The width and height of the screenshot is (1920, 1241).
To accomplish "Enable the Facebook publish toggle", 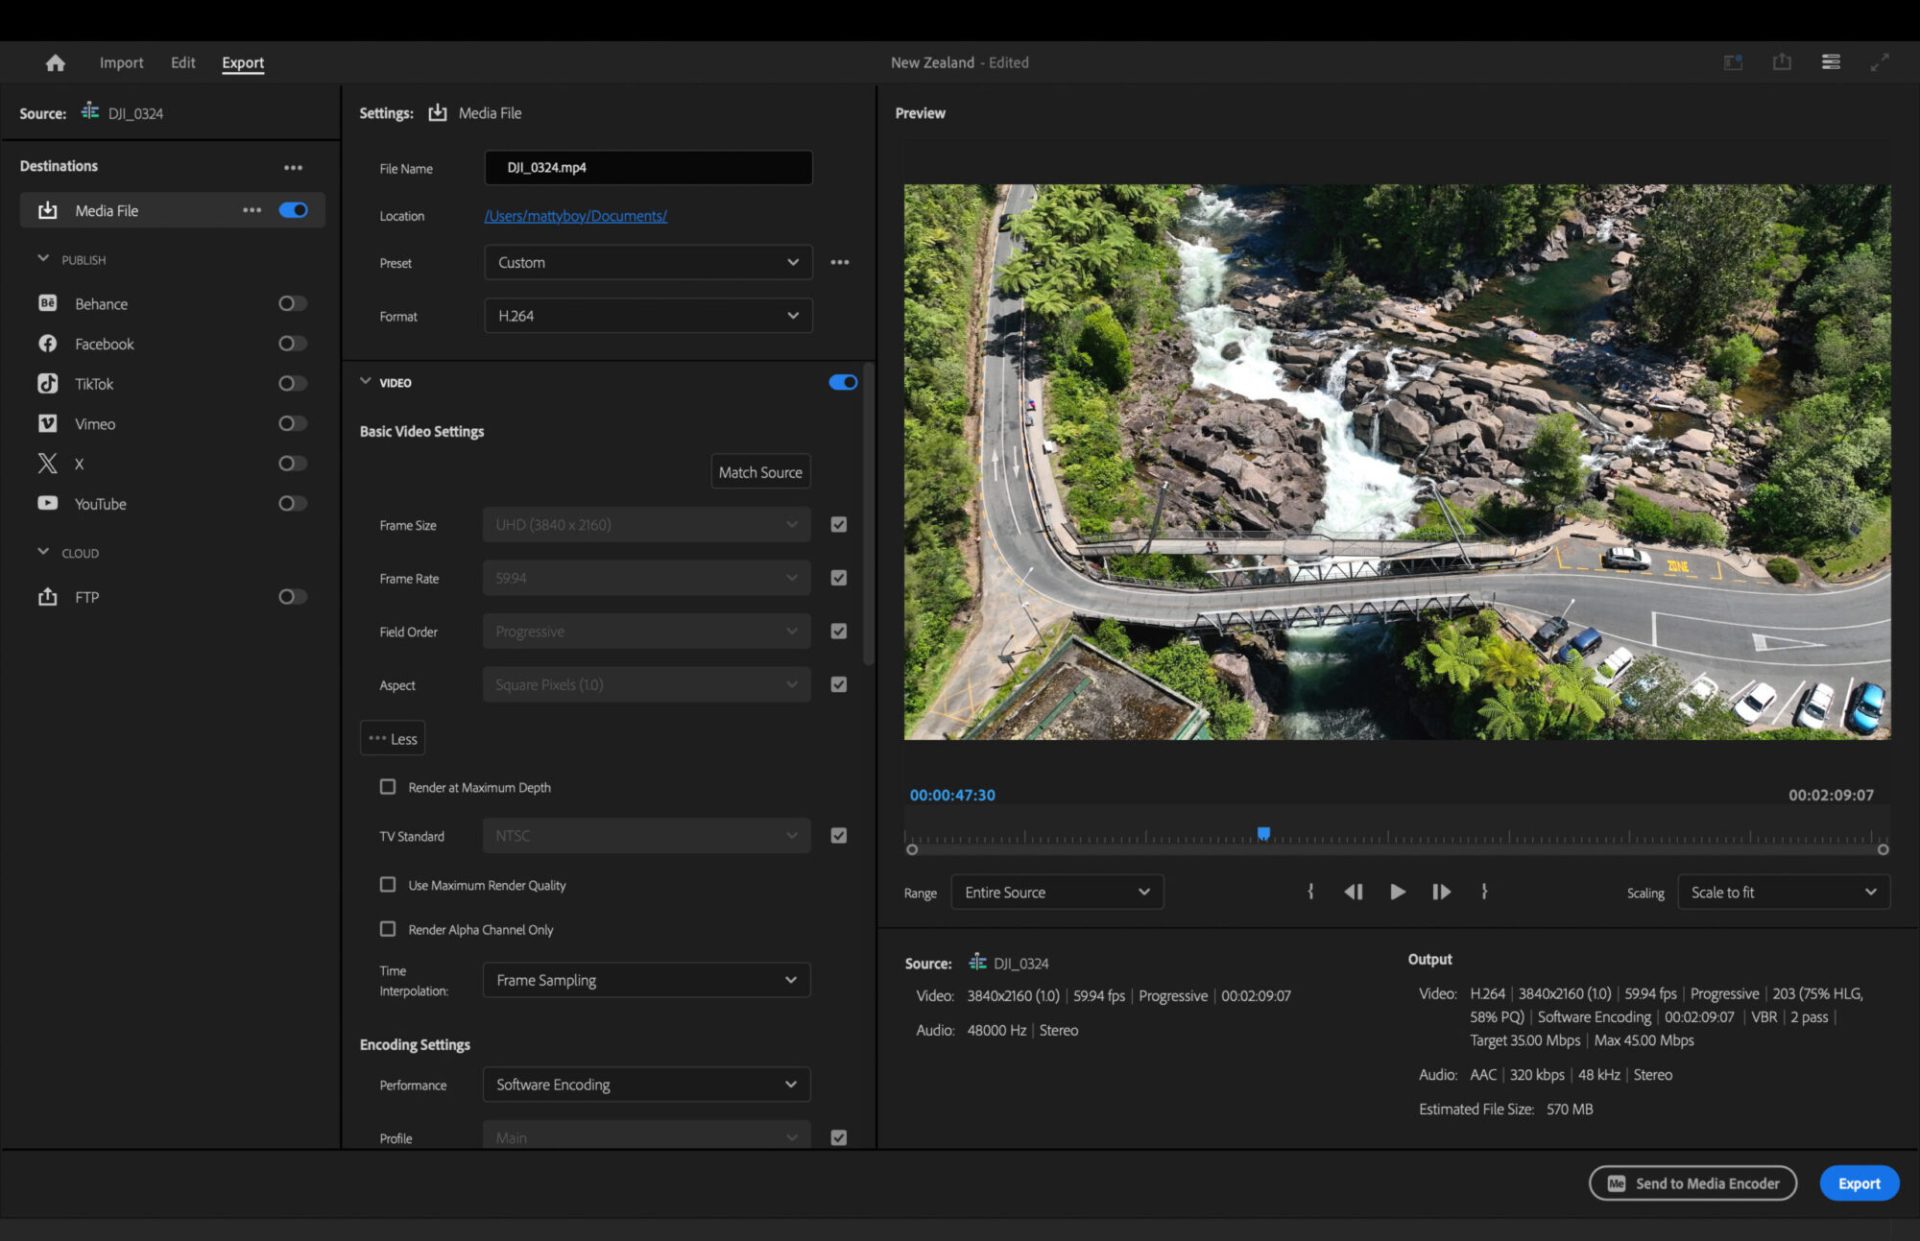I will pos(292,343).
